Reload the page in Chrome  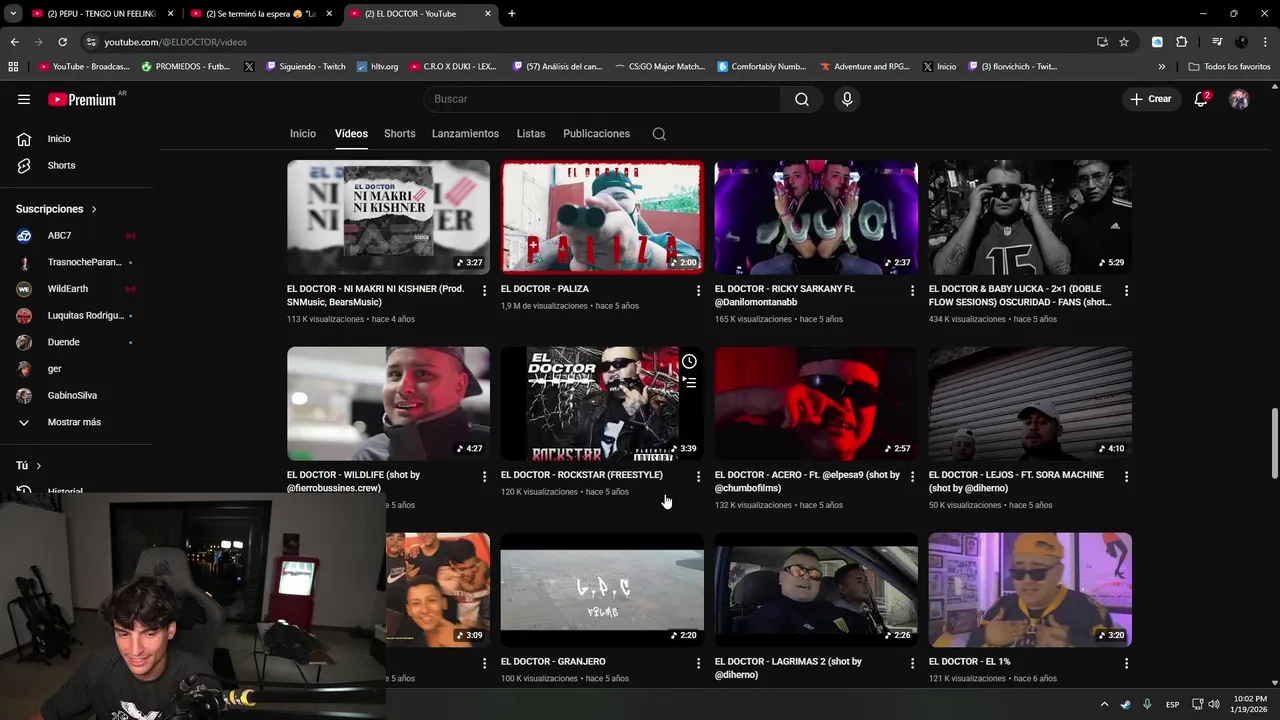pyautogui.click(x=62, y=42)
